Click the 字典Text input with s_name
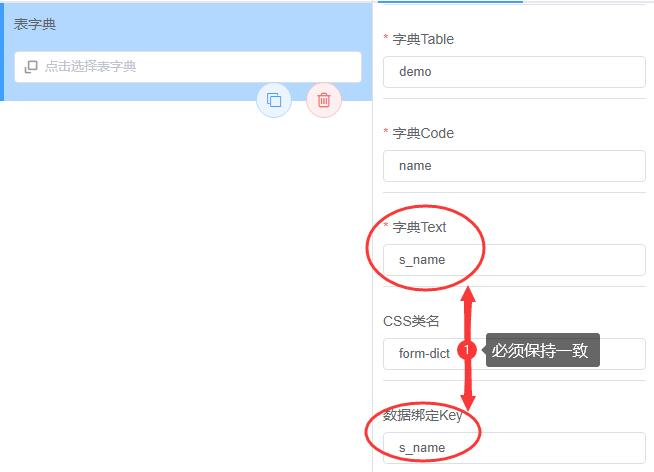 (514, 260)
